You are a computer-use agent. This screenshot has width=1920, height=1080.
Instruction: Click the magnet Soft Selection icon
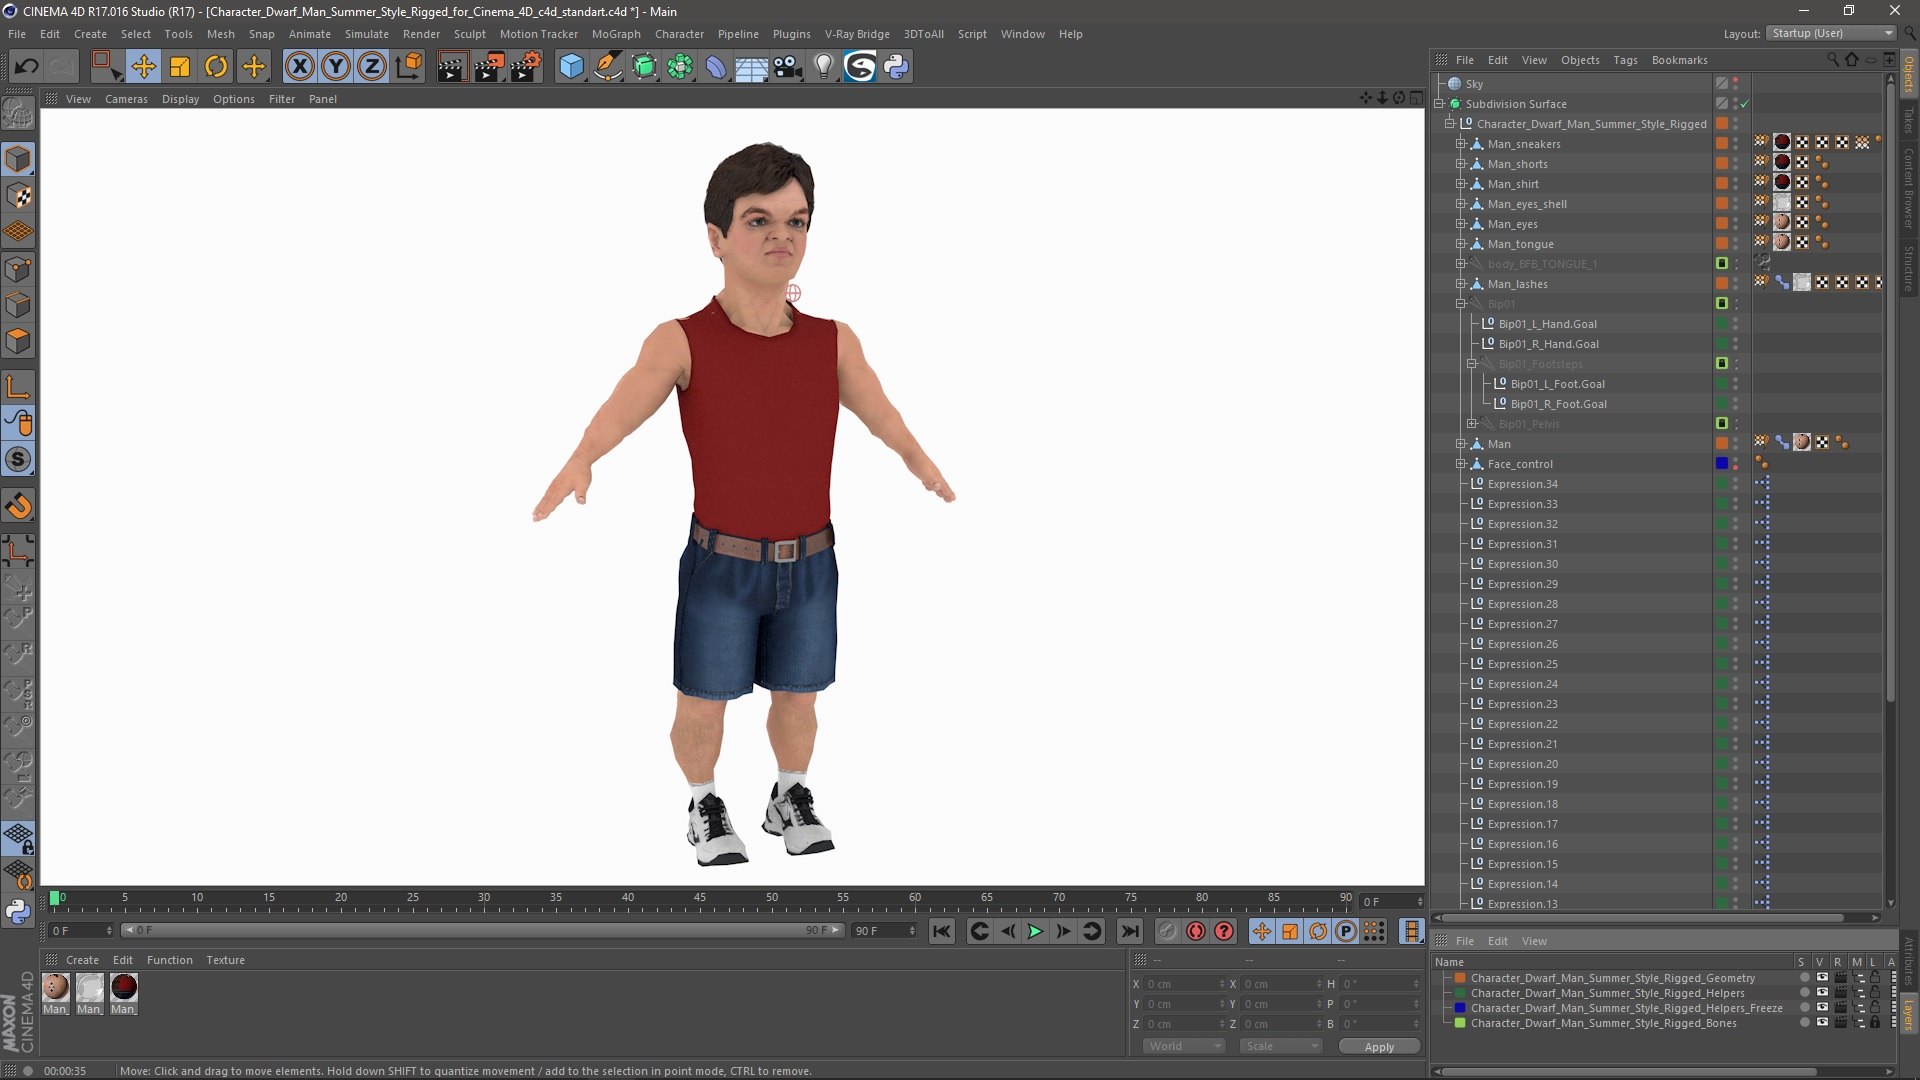[x=18, y=506]
